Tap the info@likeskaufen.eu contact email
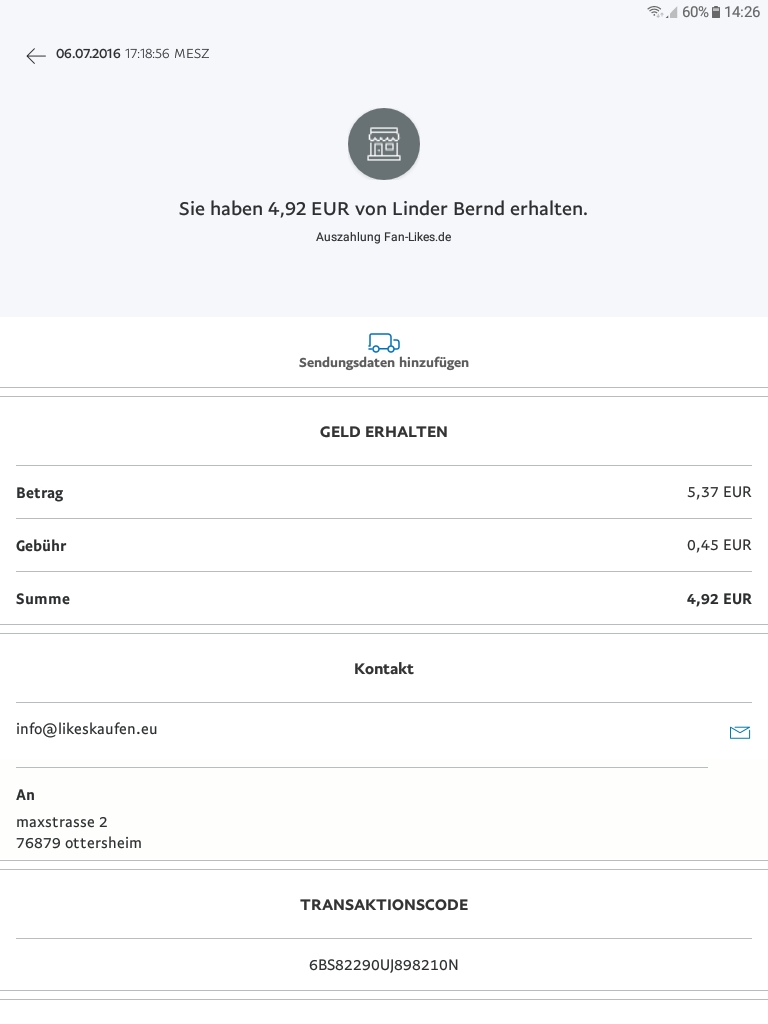Screen dimensions: 768x1024 [87, 729]
